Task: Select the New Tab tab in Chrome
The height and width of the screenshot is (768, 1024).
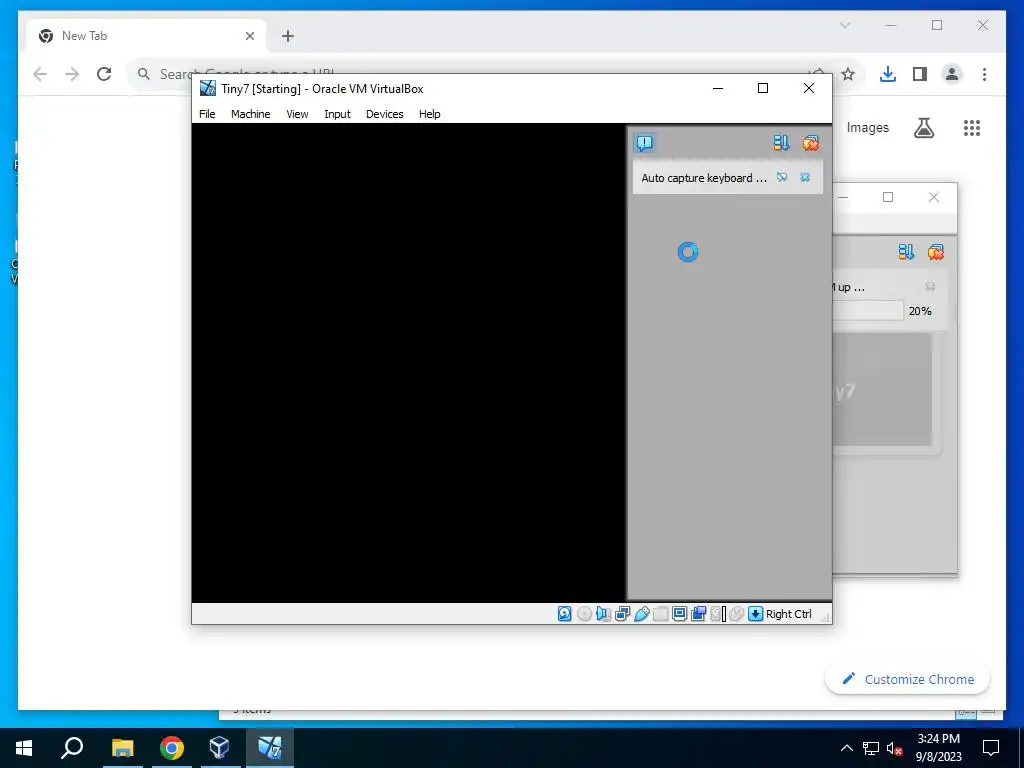Action: point(144,36)
